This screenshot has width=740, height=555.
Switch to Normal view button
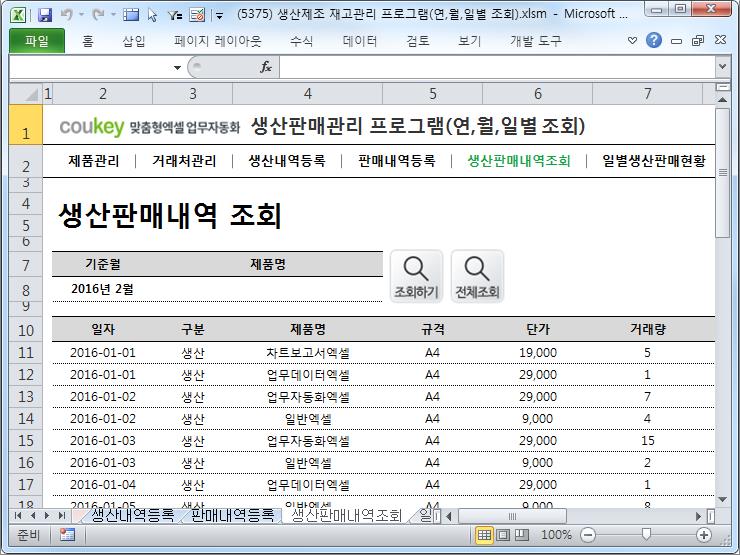(484, 535)
